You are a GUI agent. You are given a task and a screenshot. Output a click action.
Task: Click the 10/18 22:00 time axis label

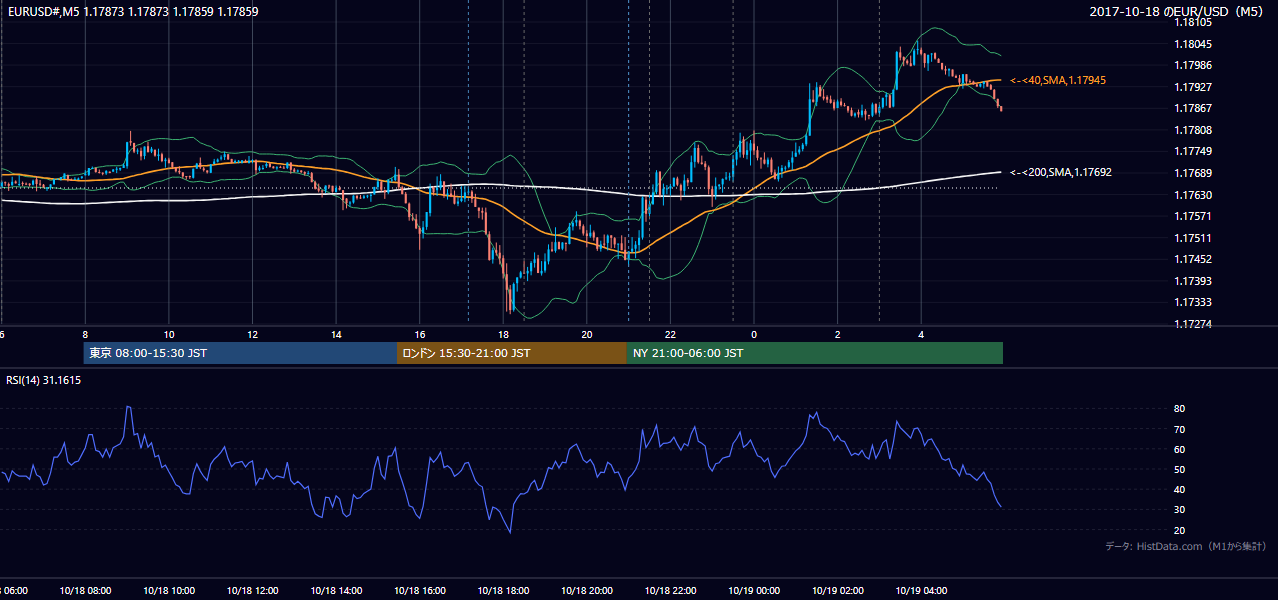pyautogui.click(x=671, y=591)
